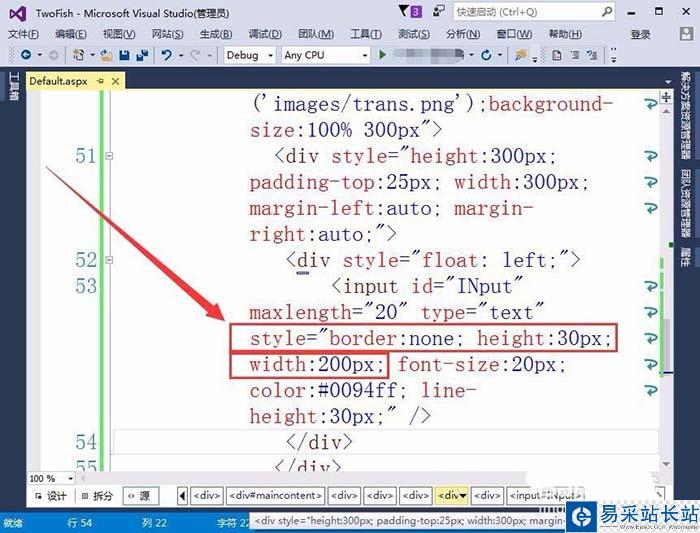Open the 分析(N) menu
This screenshot has width=700, height=533.
click(463, 34)
